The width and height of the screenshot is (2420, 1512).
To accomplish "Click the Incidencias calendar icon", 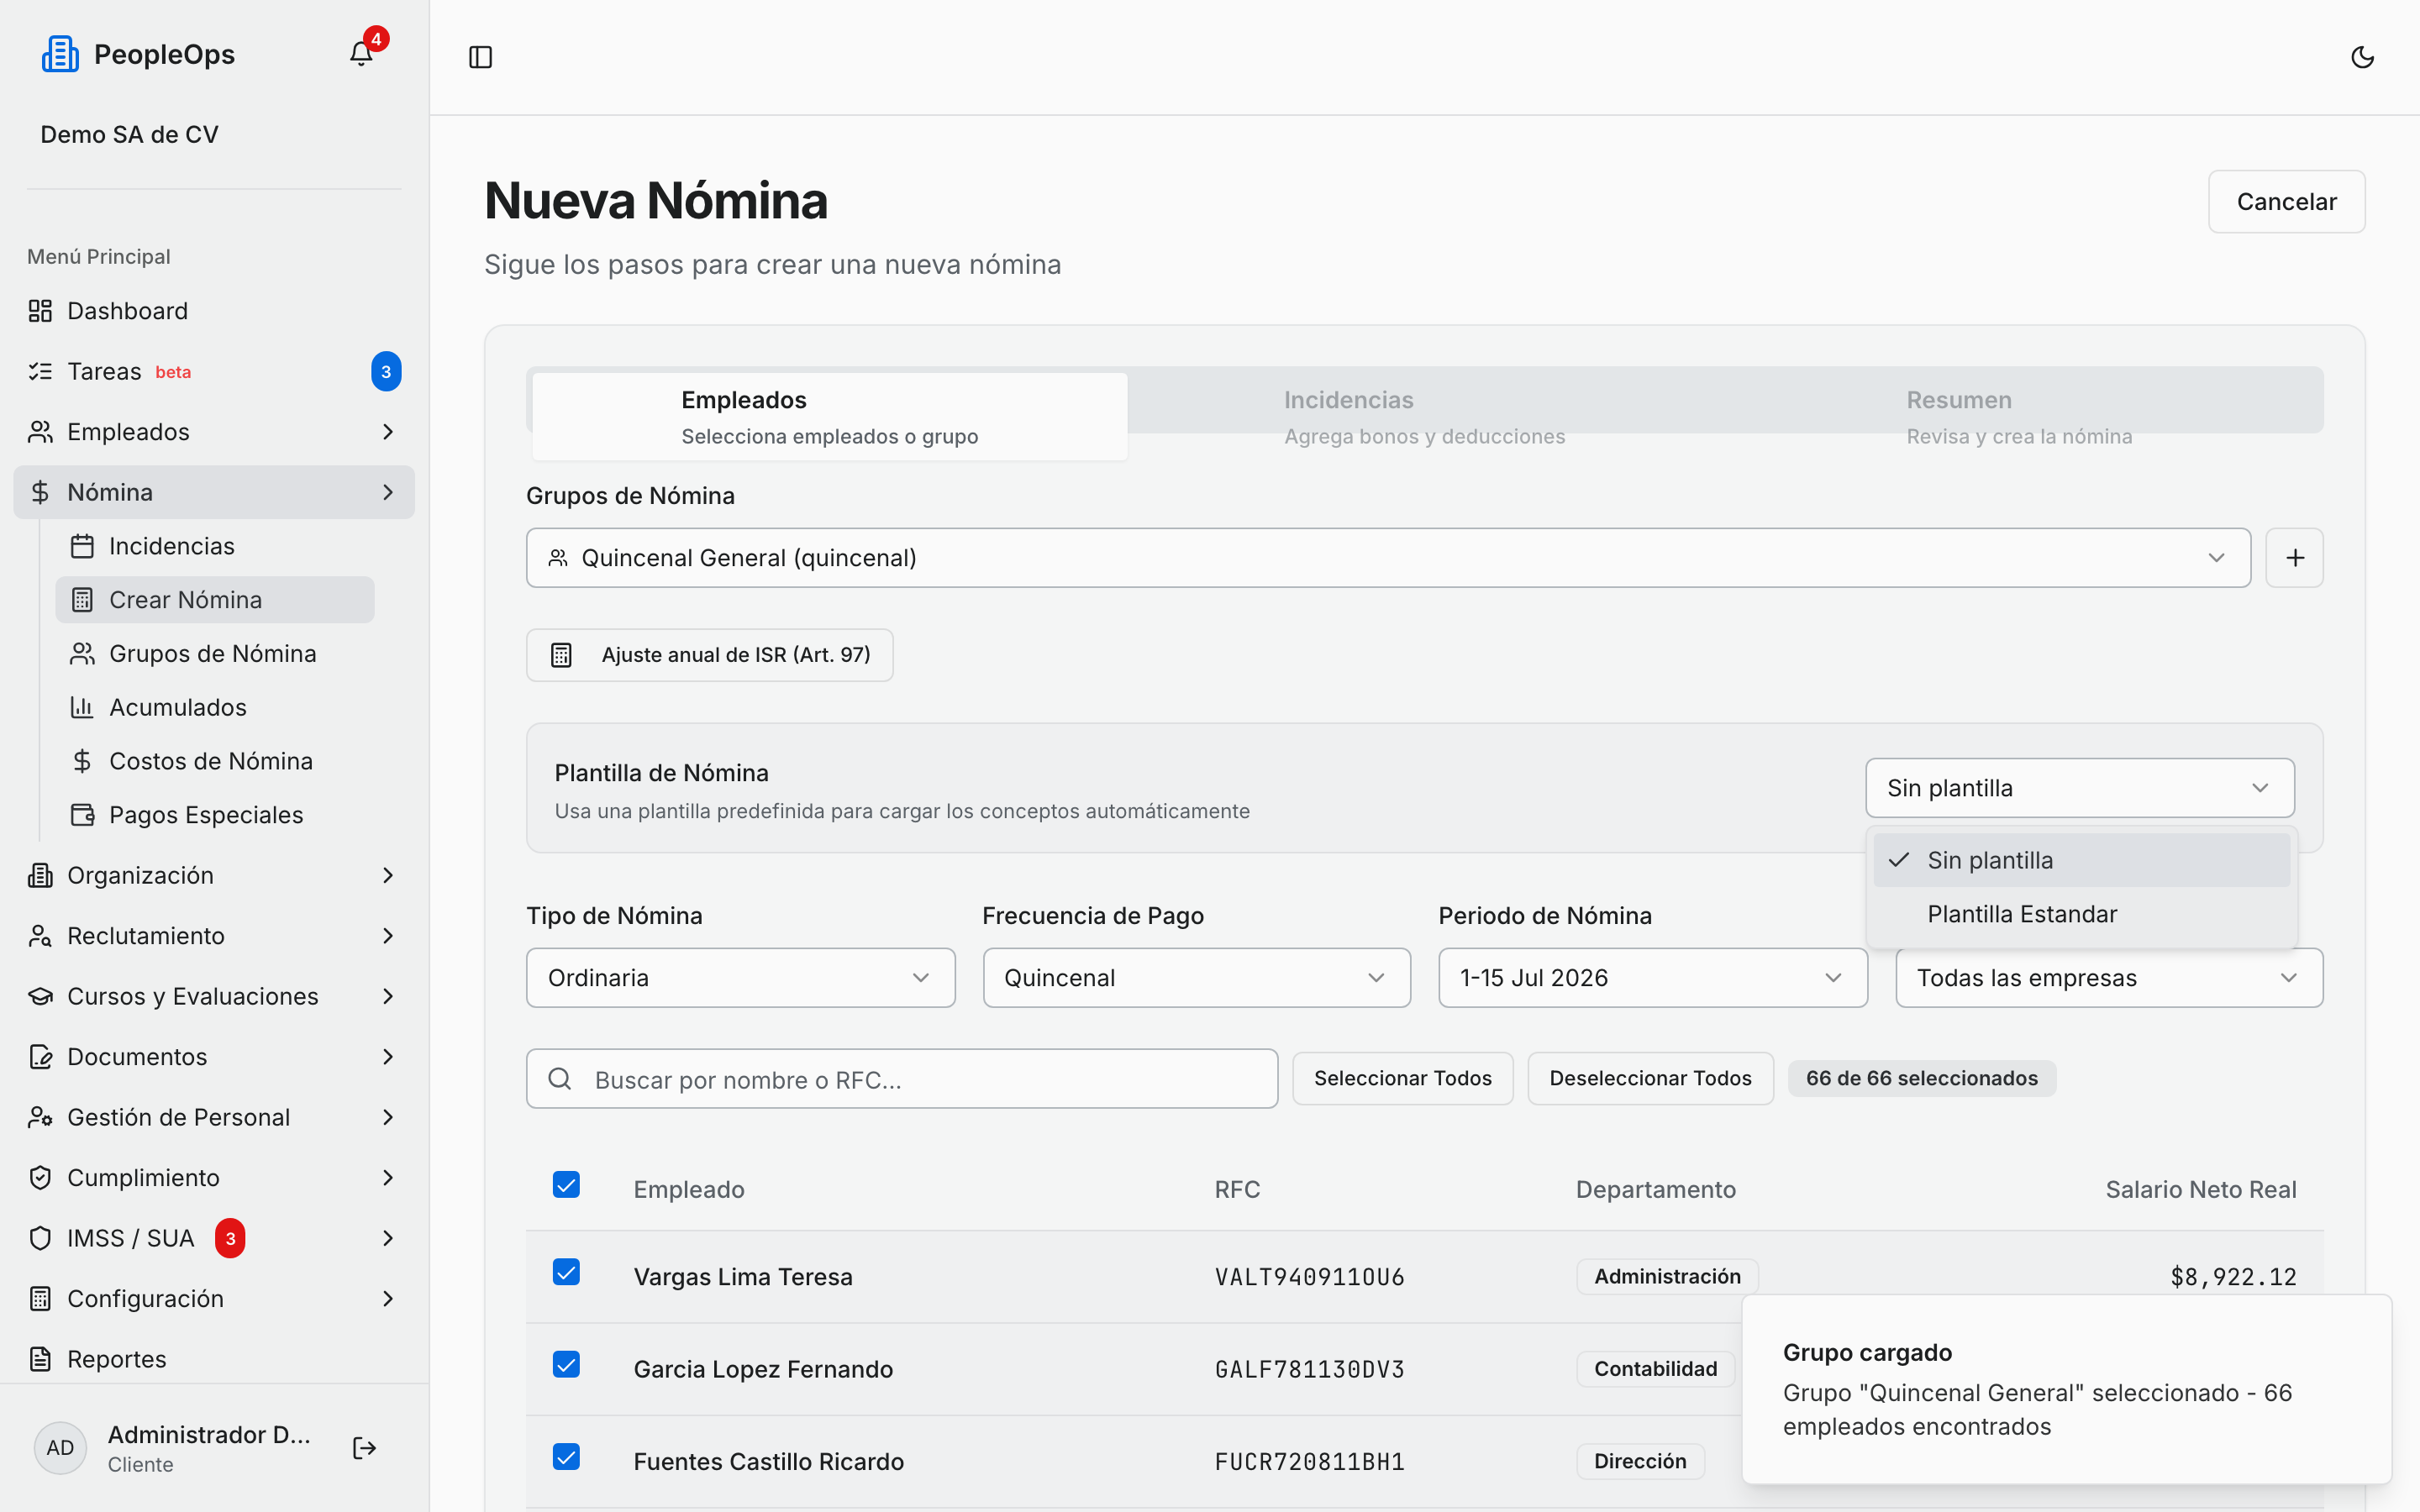I will [82, 546].
